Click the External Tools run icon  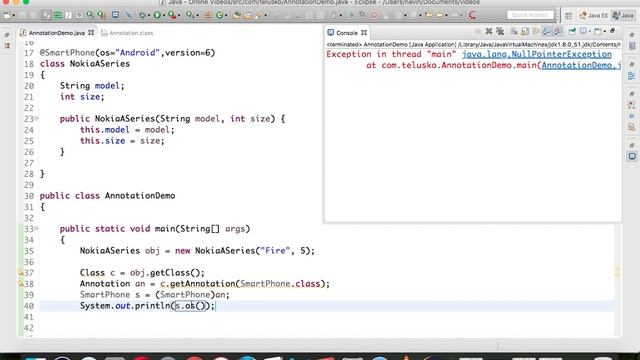click(x=190, y=15)
